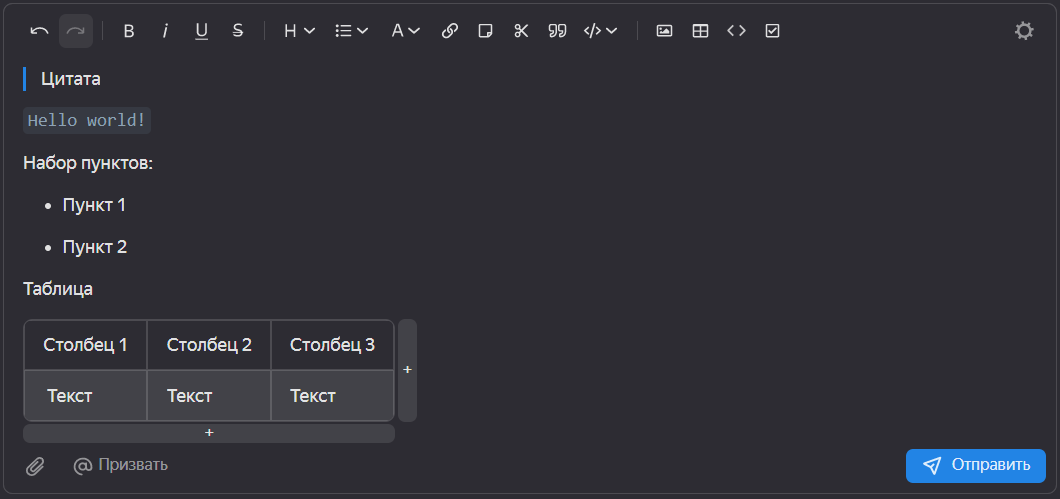Open the text color dropdown
The width and height of the screenshot is (1060, 499).
pyautogui.click(x=405, y=31)
